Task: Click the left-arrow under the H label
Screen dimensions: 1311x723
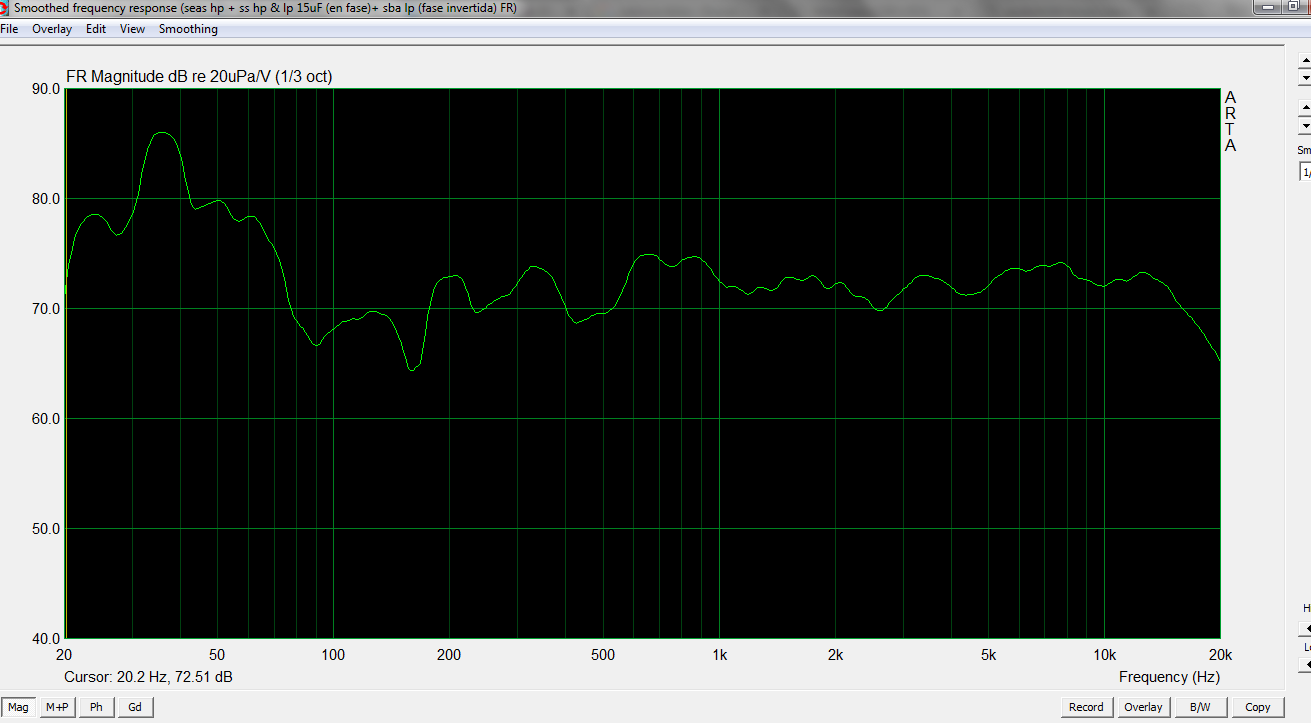Action: 1304,628
